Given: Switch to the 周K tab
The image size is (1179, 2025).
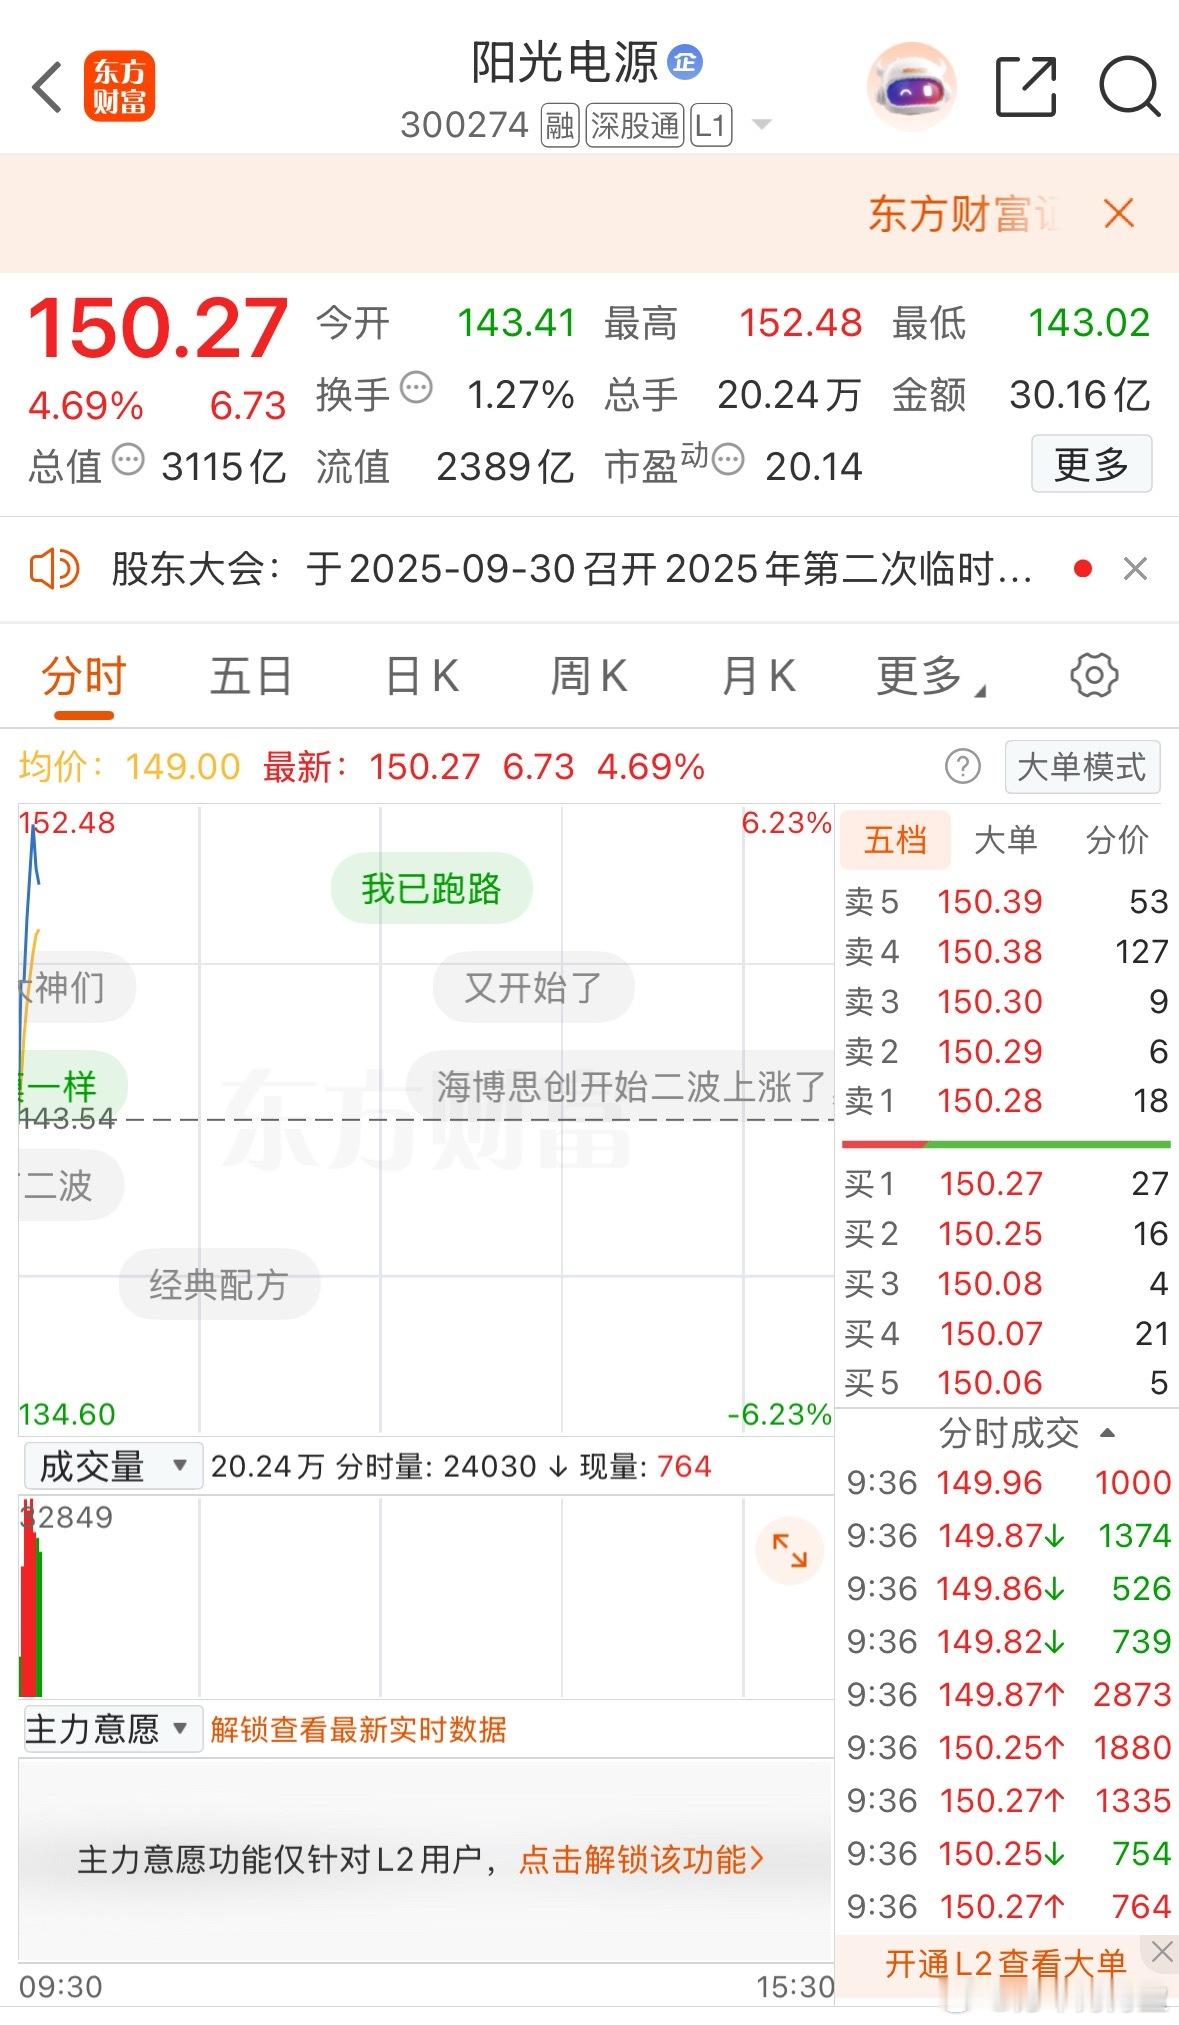Looking at the screenshot, I should (589, 677).
